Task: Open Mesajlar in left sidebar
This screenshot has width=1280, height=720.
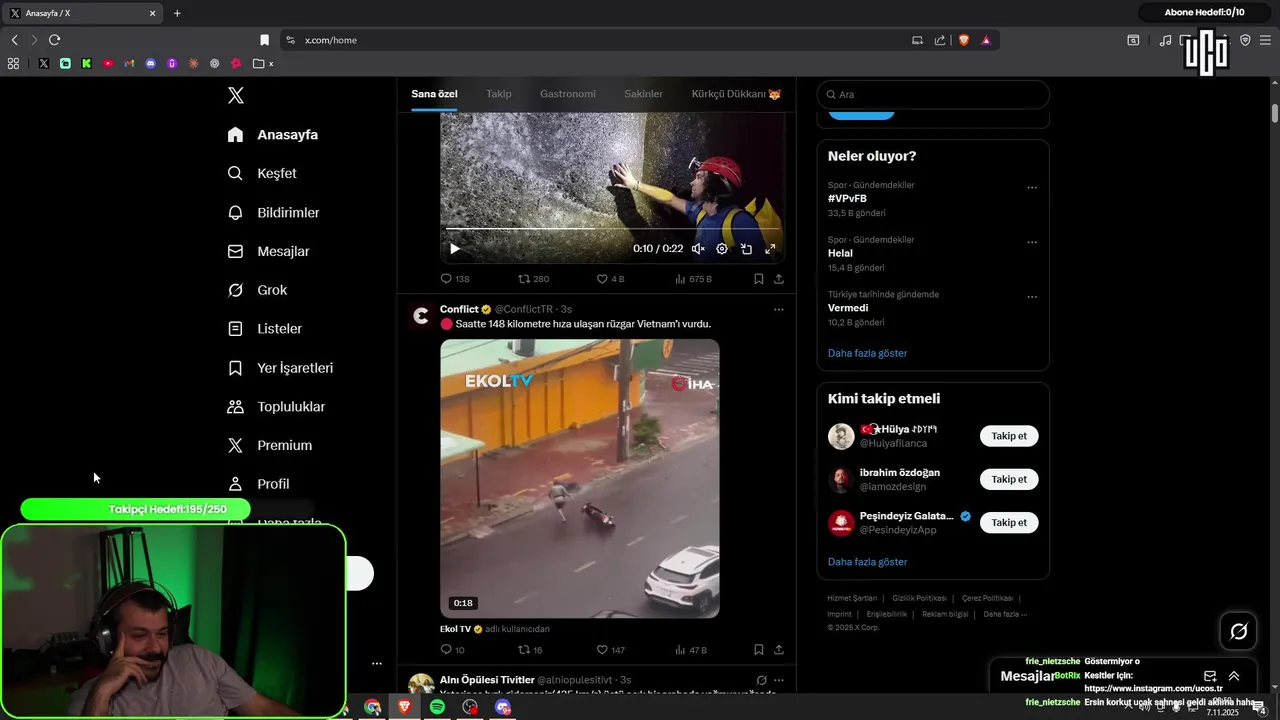Action: (x=269, y=251)
